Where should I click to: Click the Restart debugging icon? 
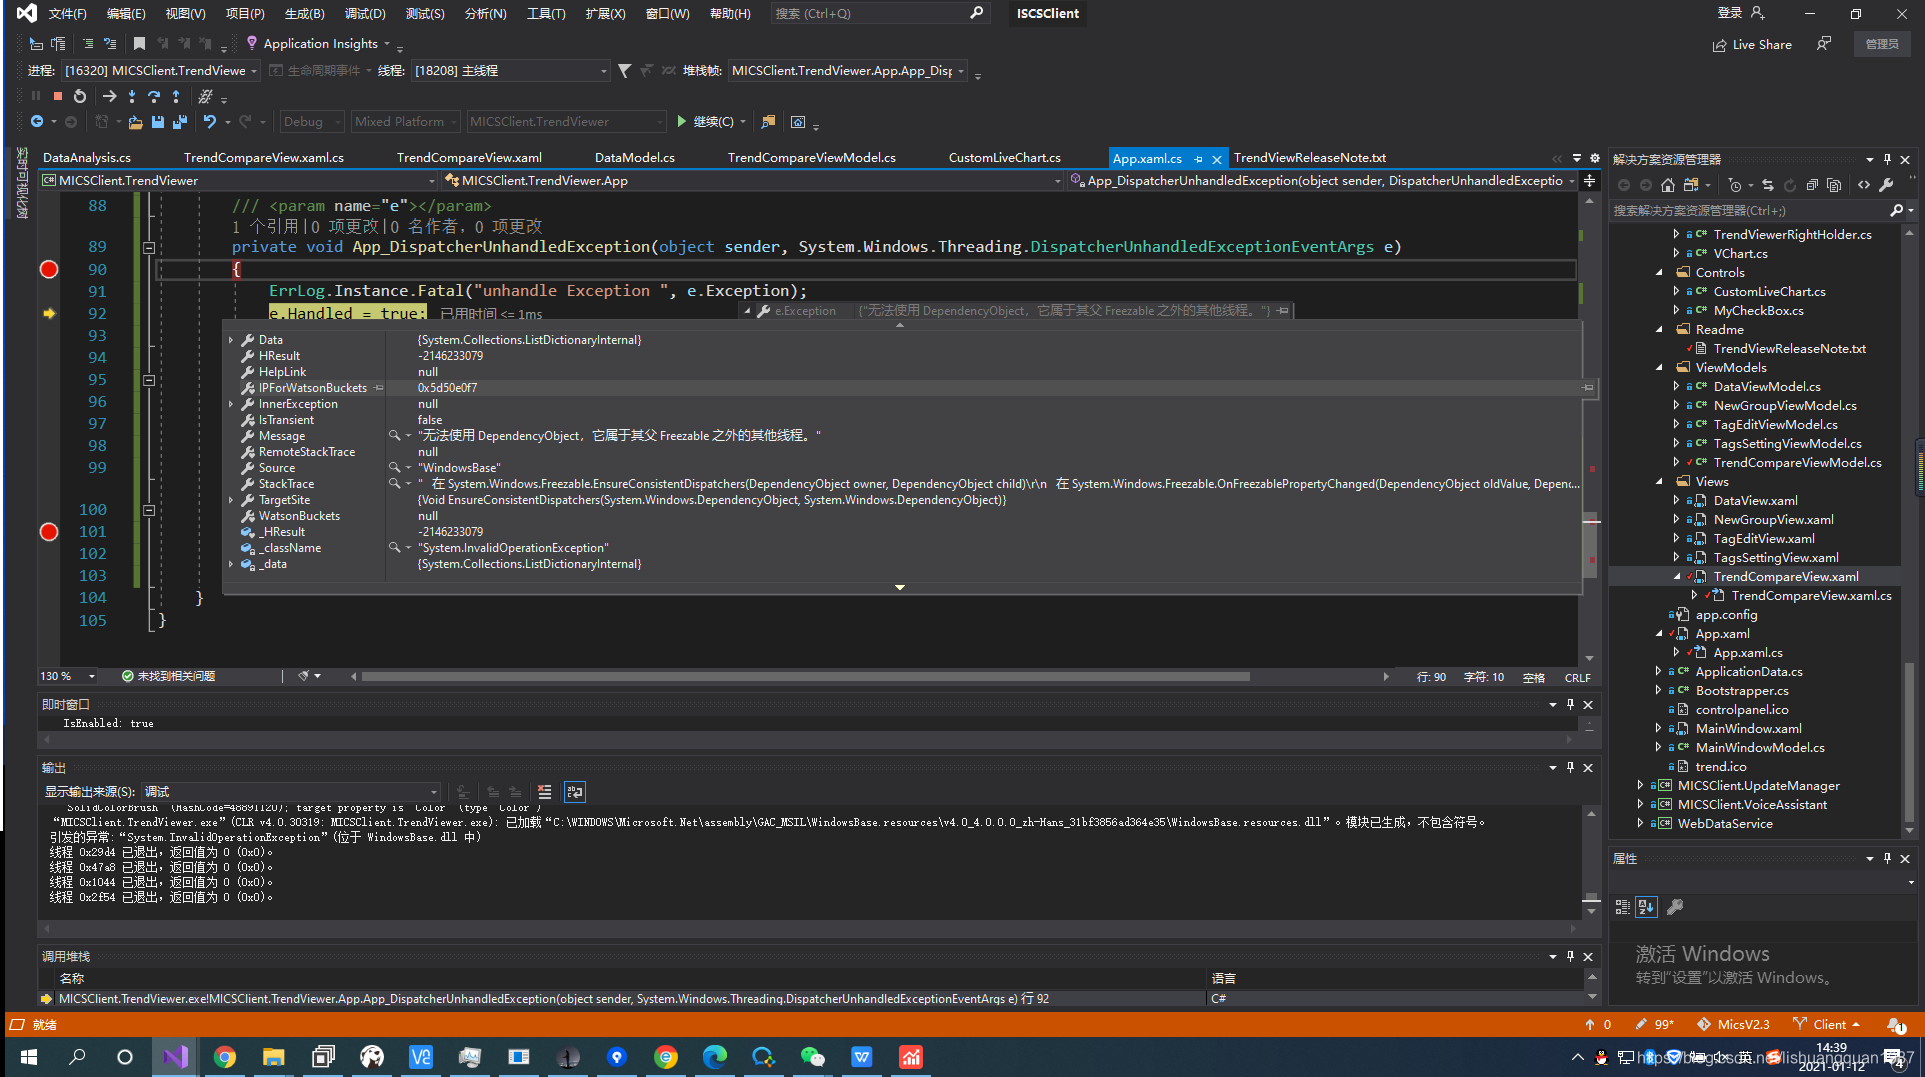pyautogui.click(x=80, y=96)
